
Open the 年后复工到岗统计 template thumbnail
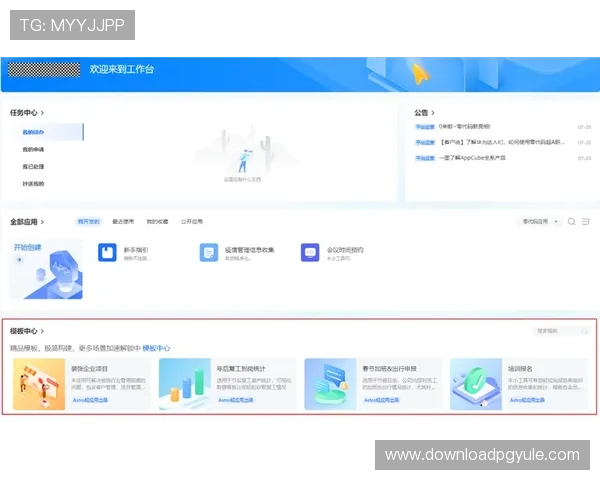coord(185,384)
